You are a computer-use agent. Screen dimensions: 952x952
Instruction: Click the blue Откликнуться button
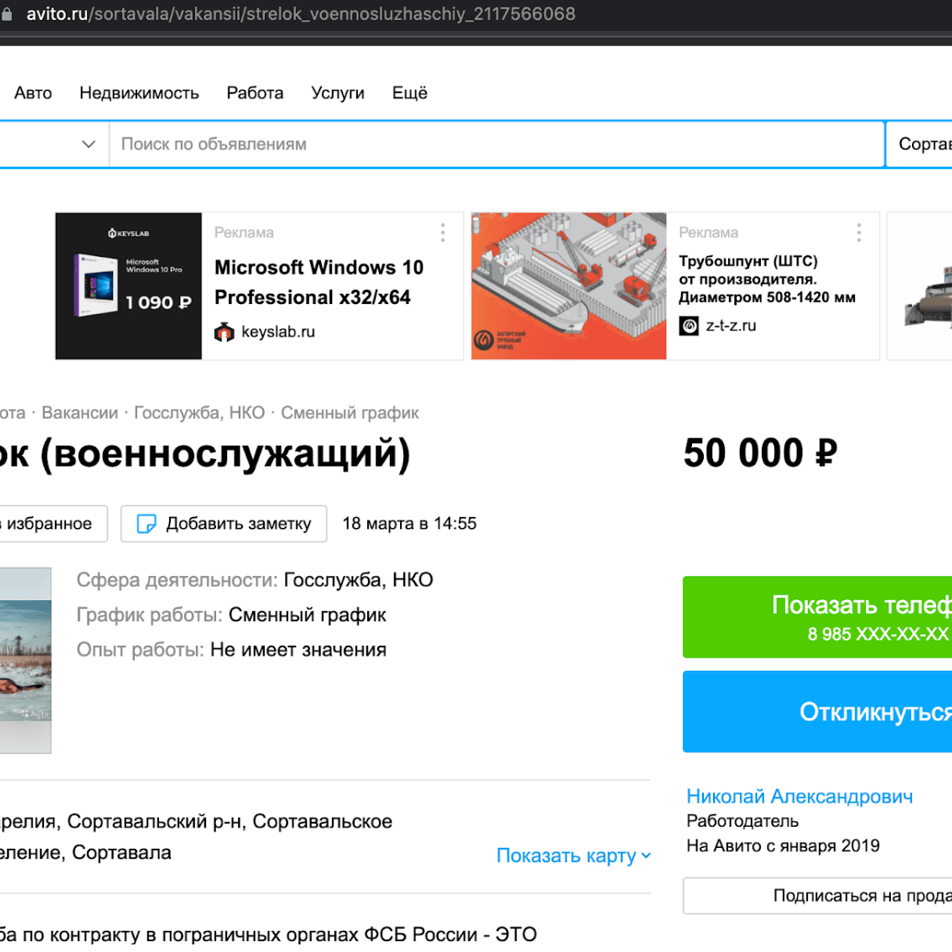(817, 712)
